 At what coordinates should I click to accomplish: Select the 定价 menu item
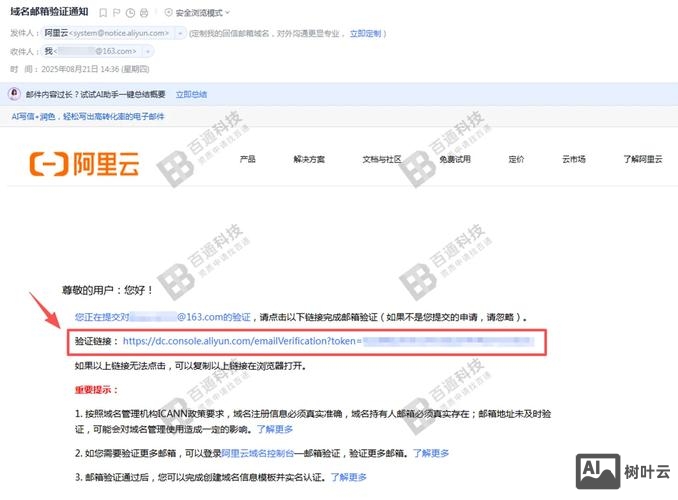516,159
